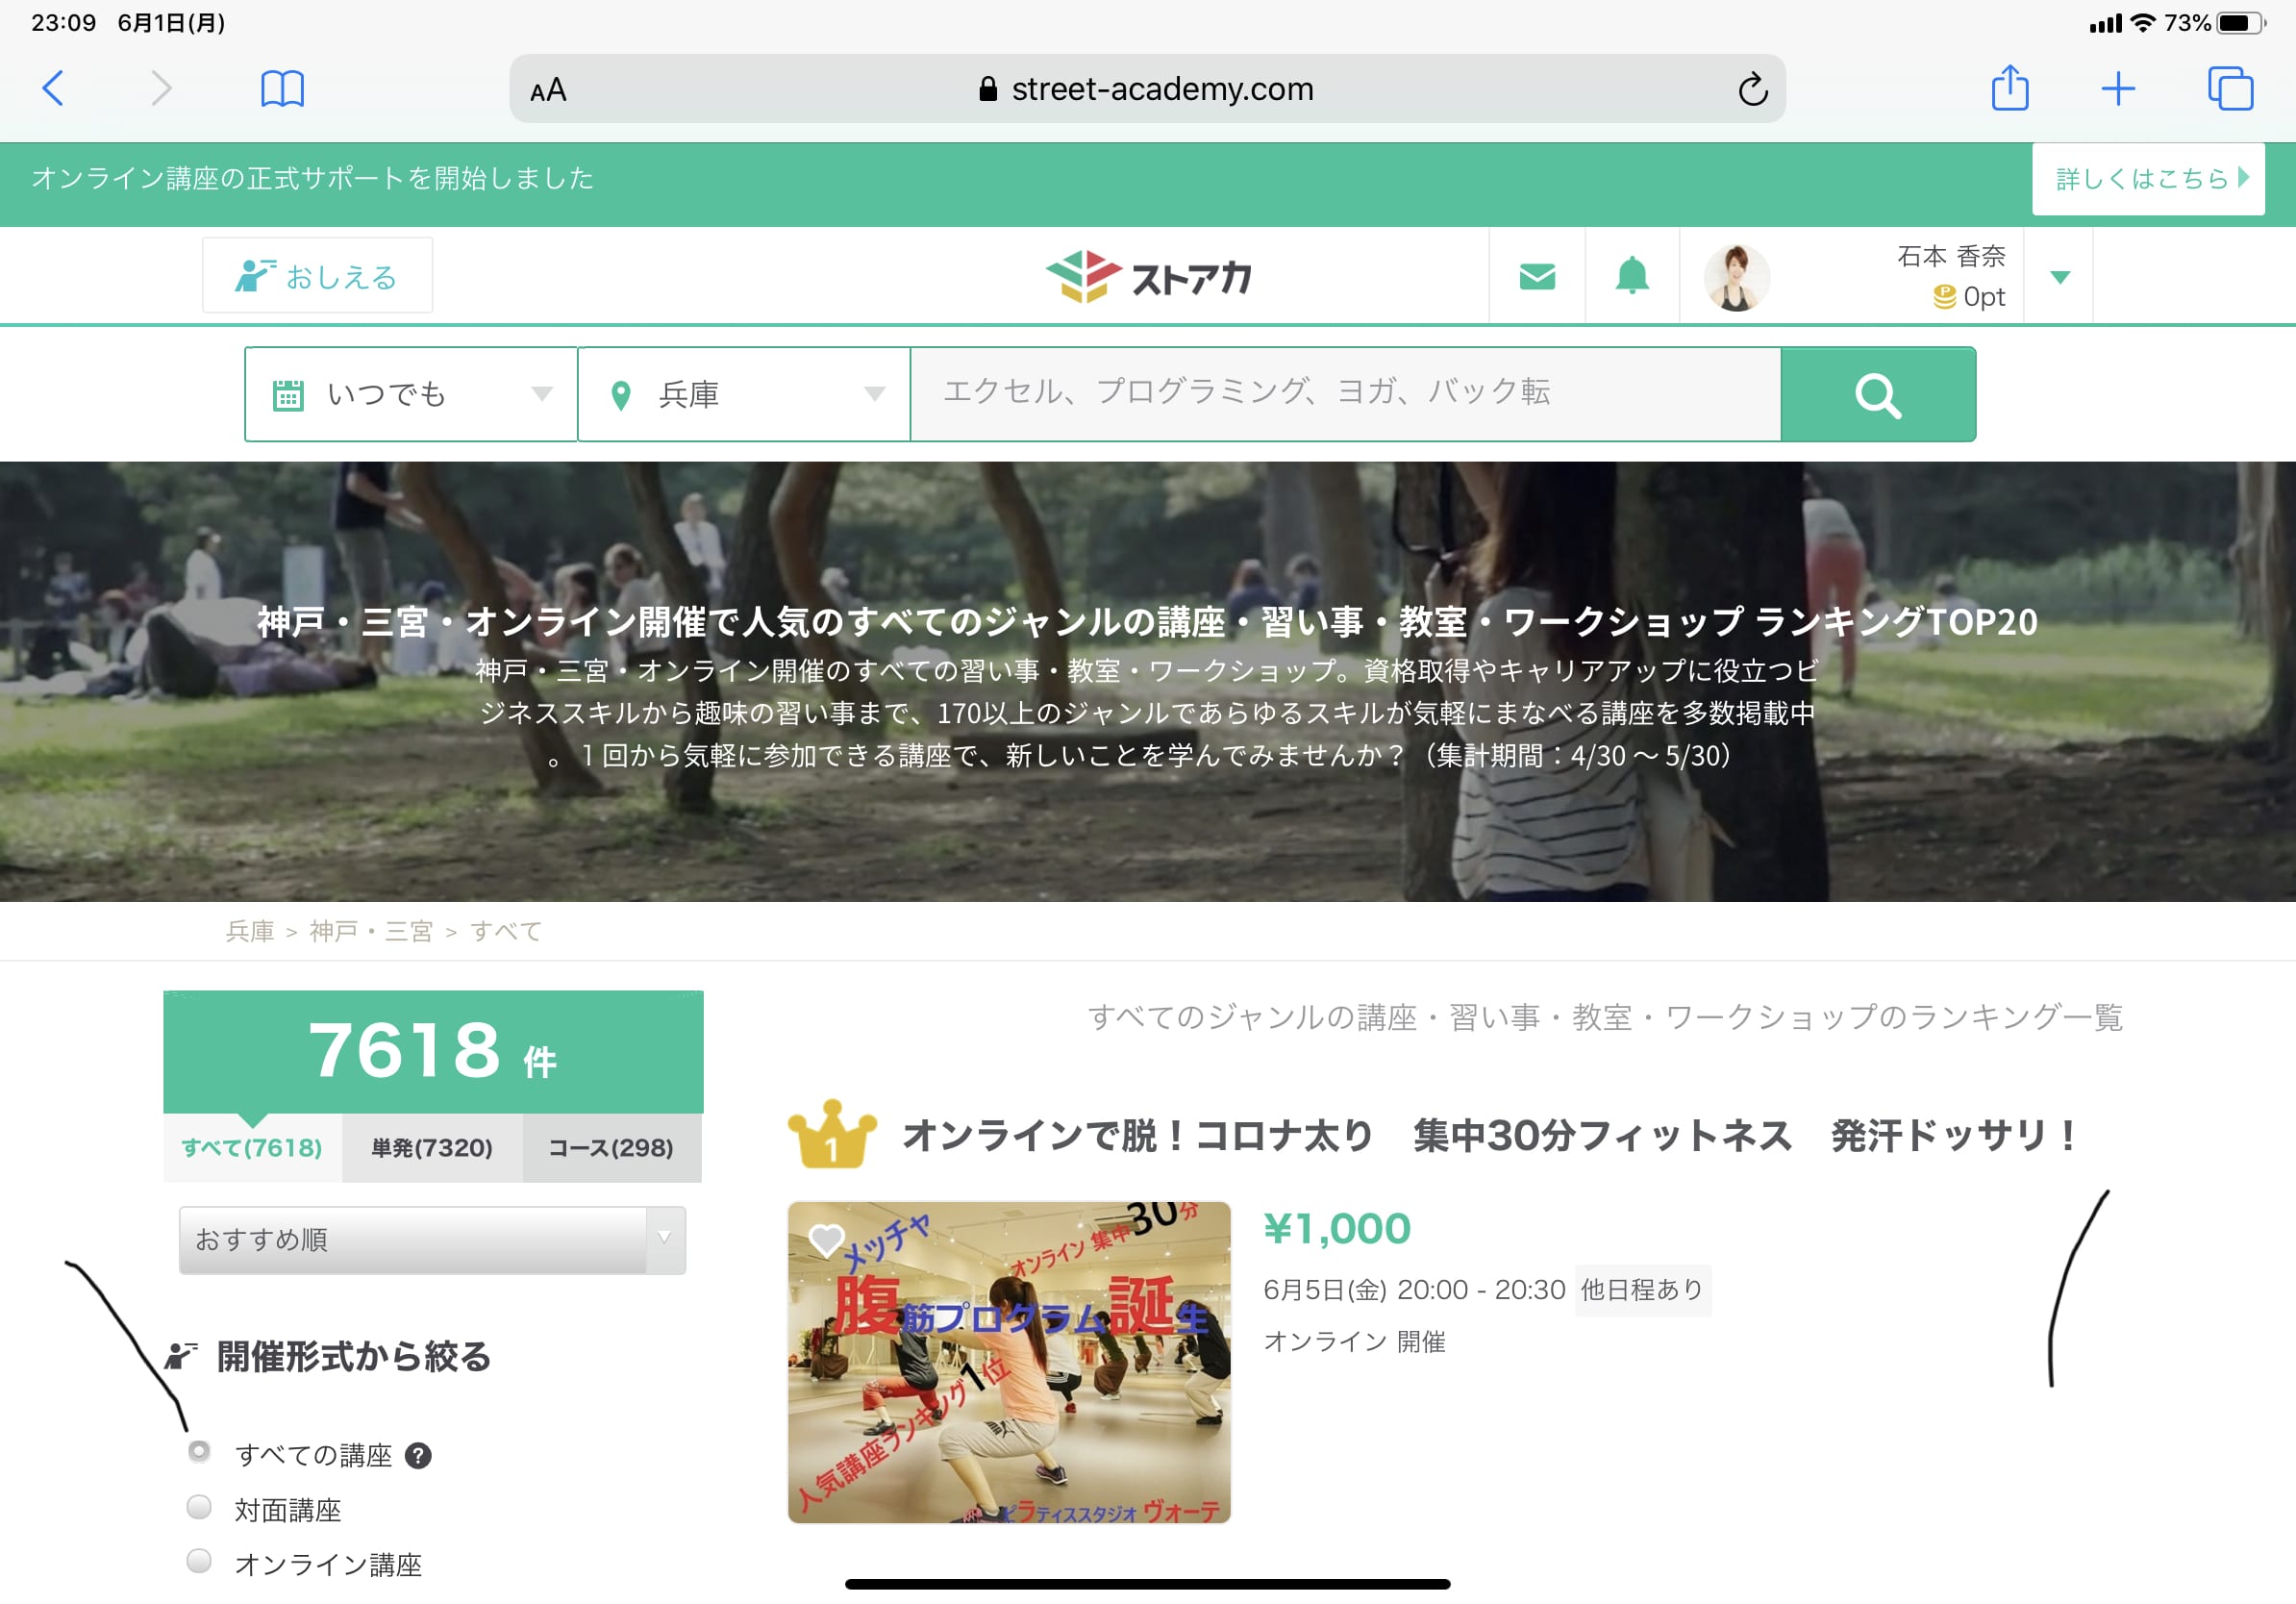Open the 兵庫 location dropdown
Viewport: 2296px width, 1604px height.
coord(744,395)
